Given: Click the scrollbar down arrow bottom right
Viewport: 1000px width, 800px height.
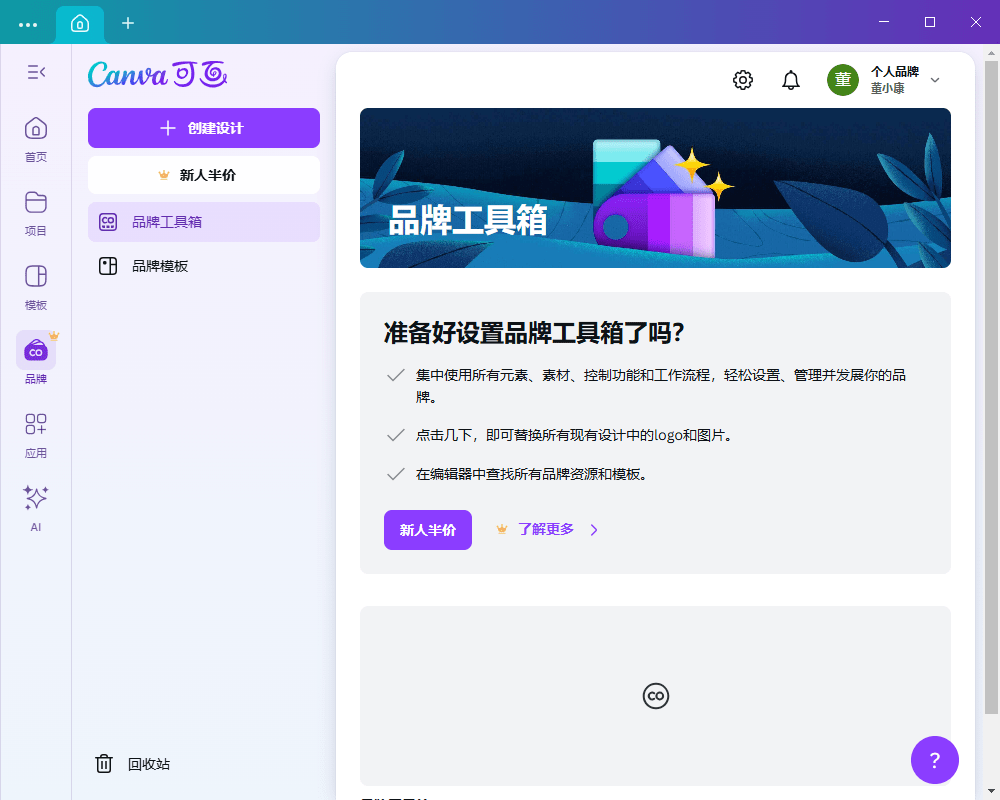Looking at the screenshot, I should point(992,790).
